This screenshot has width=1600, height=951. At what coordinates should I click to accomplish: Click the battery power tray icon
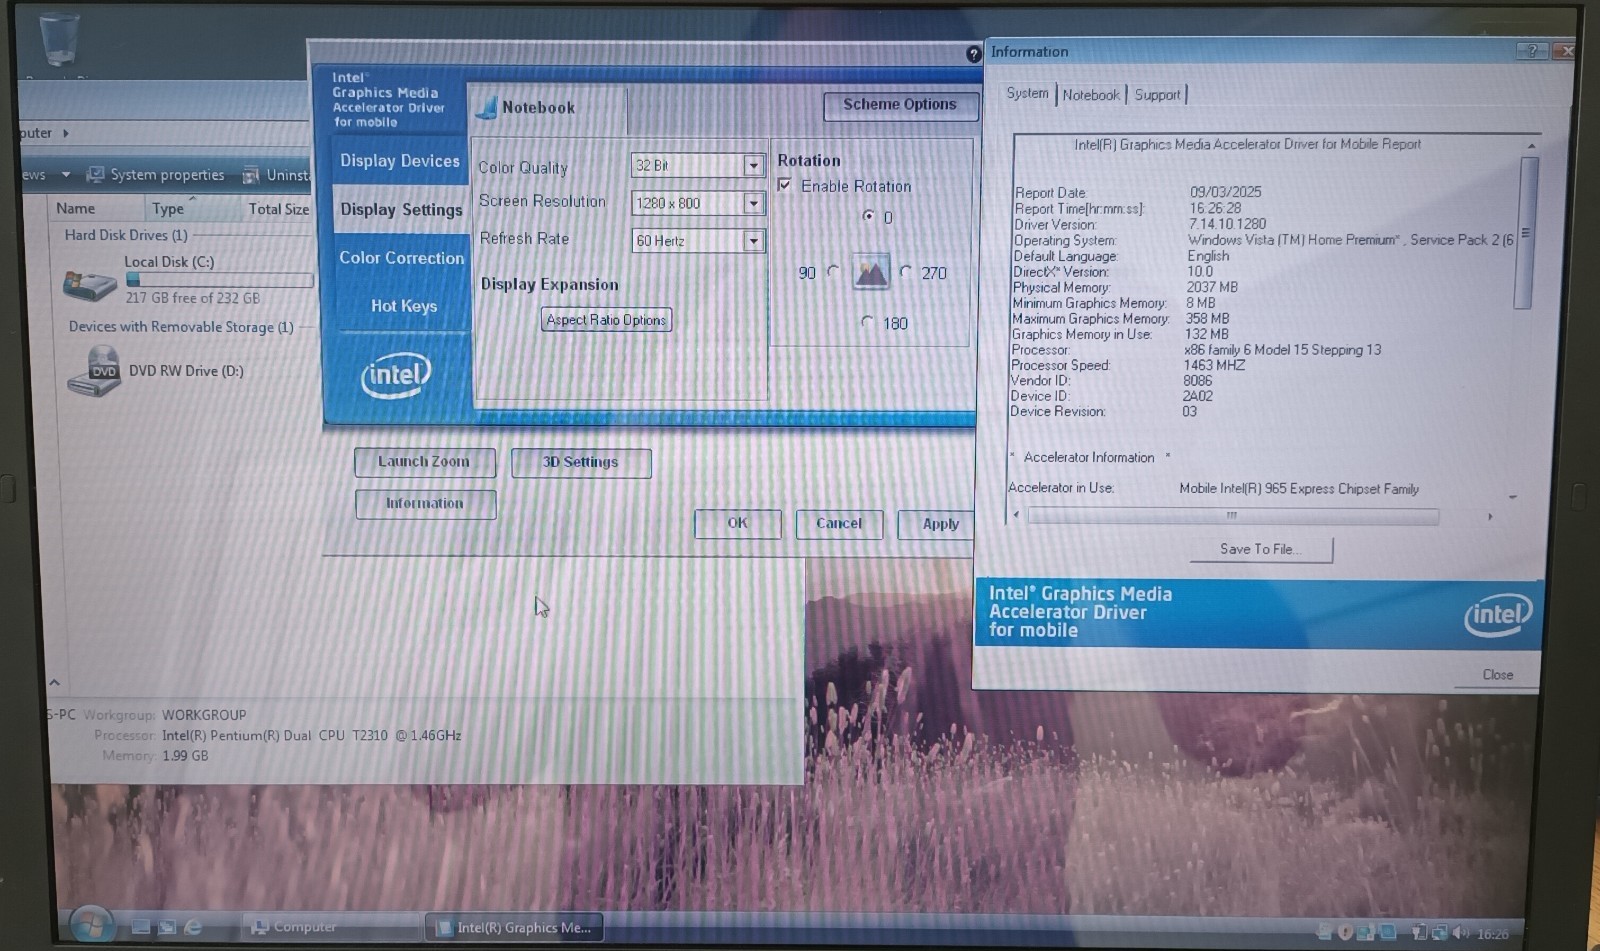(x=1420, y=932)
